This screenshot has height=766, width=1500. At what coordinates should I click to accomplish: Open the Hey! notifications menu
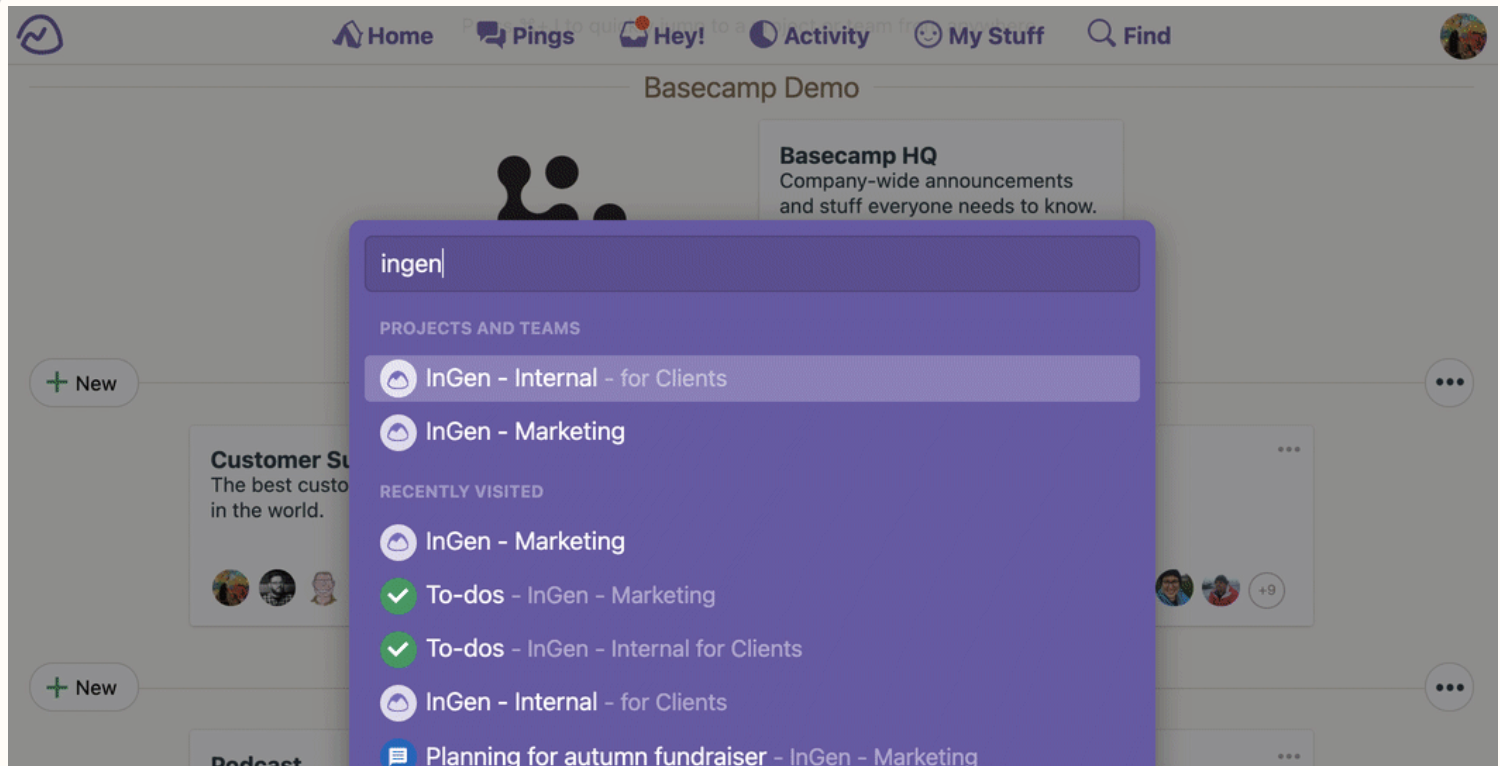[662, 35]
